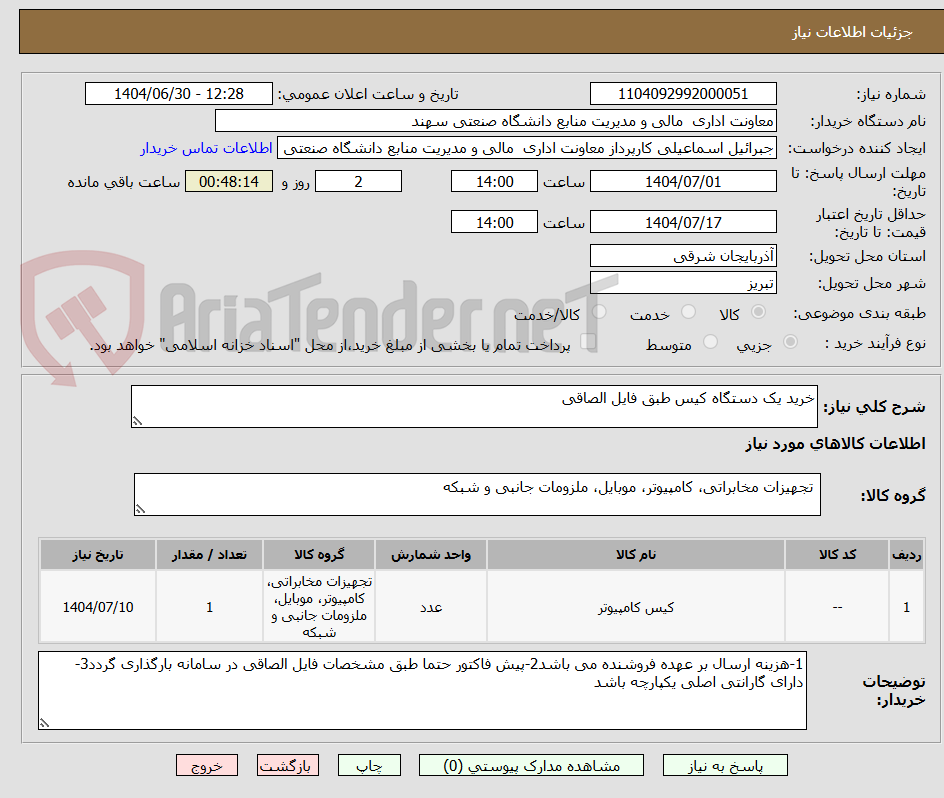Screen dimensions: 944x798
Task: Select the خدمت radio button
Action: [x=688, y=312]
